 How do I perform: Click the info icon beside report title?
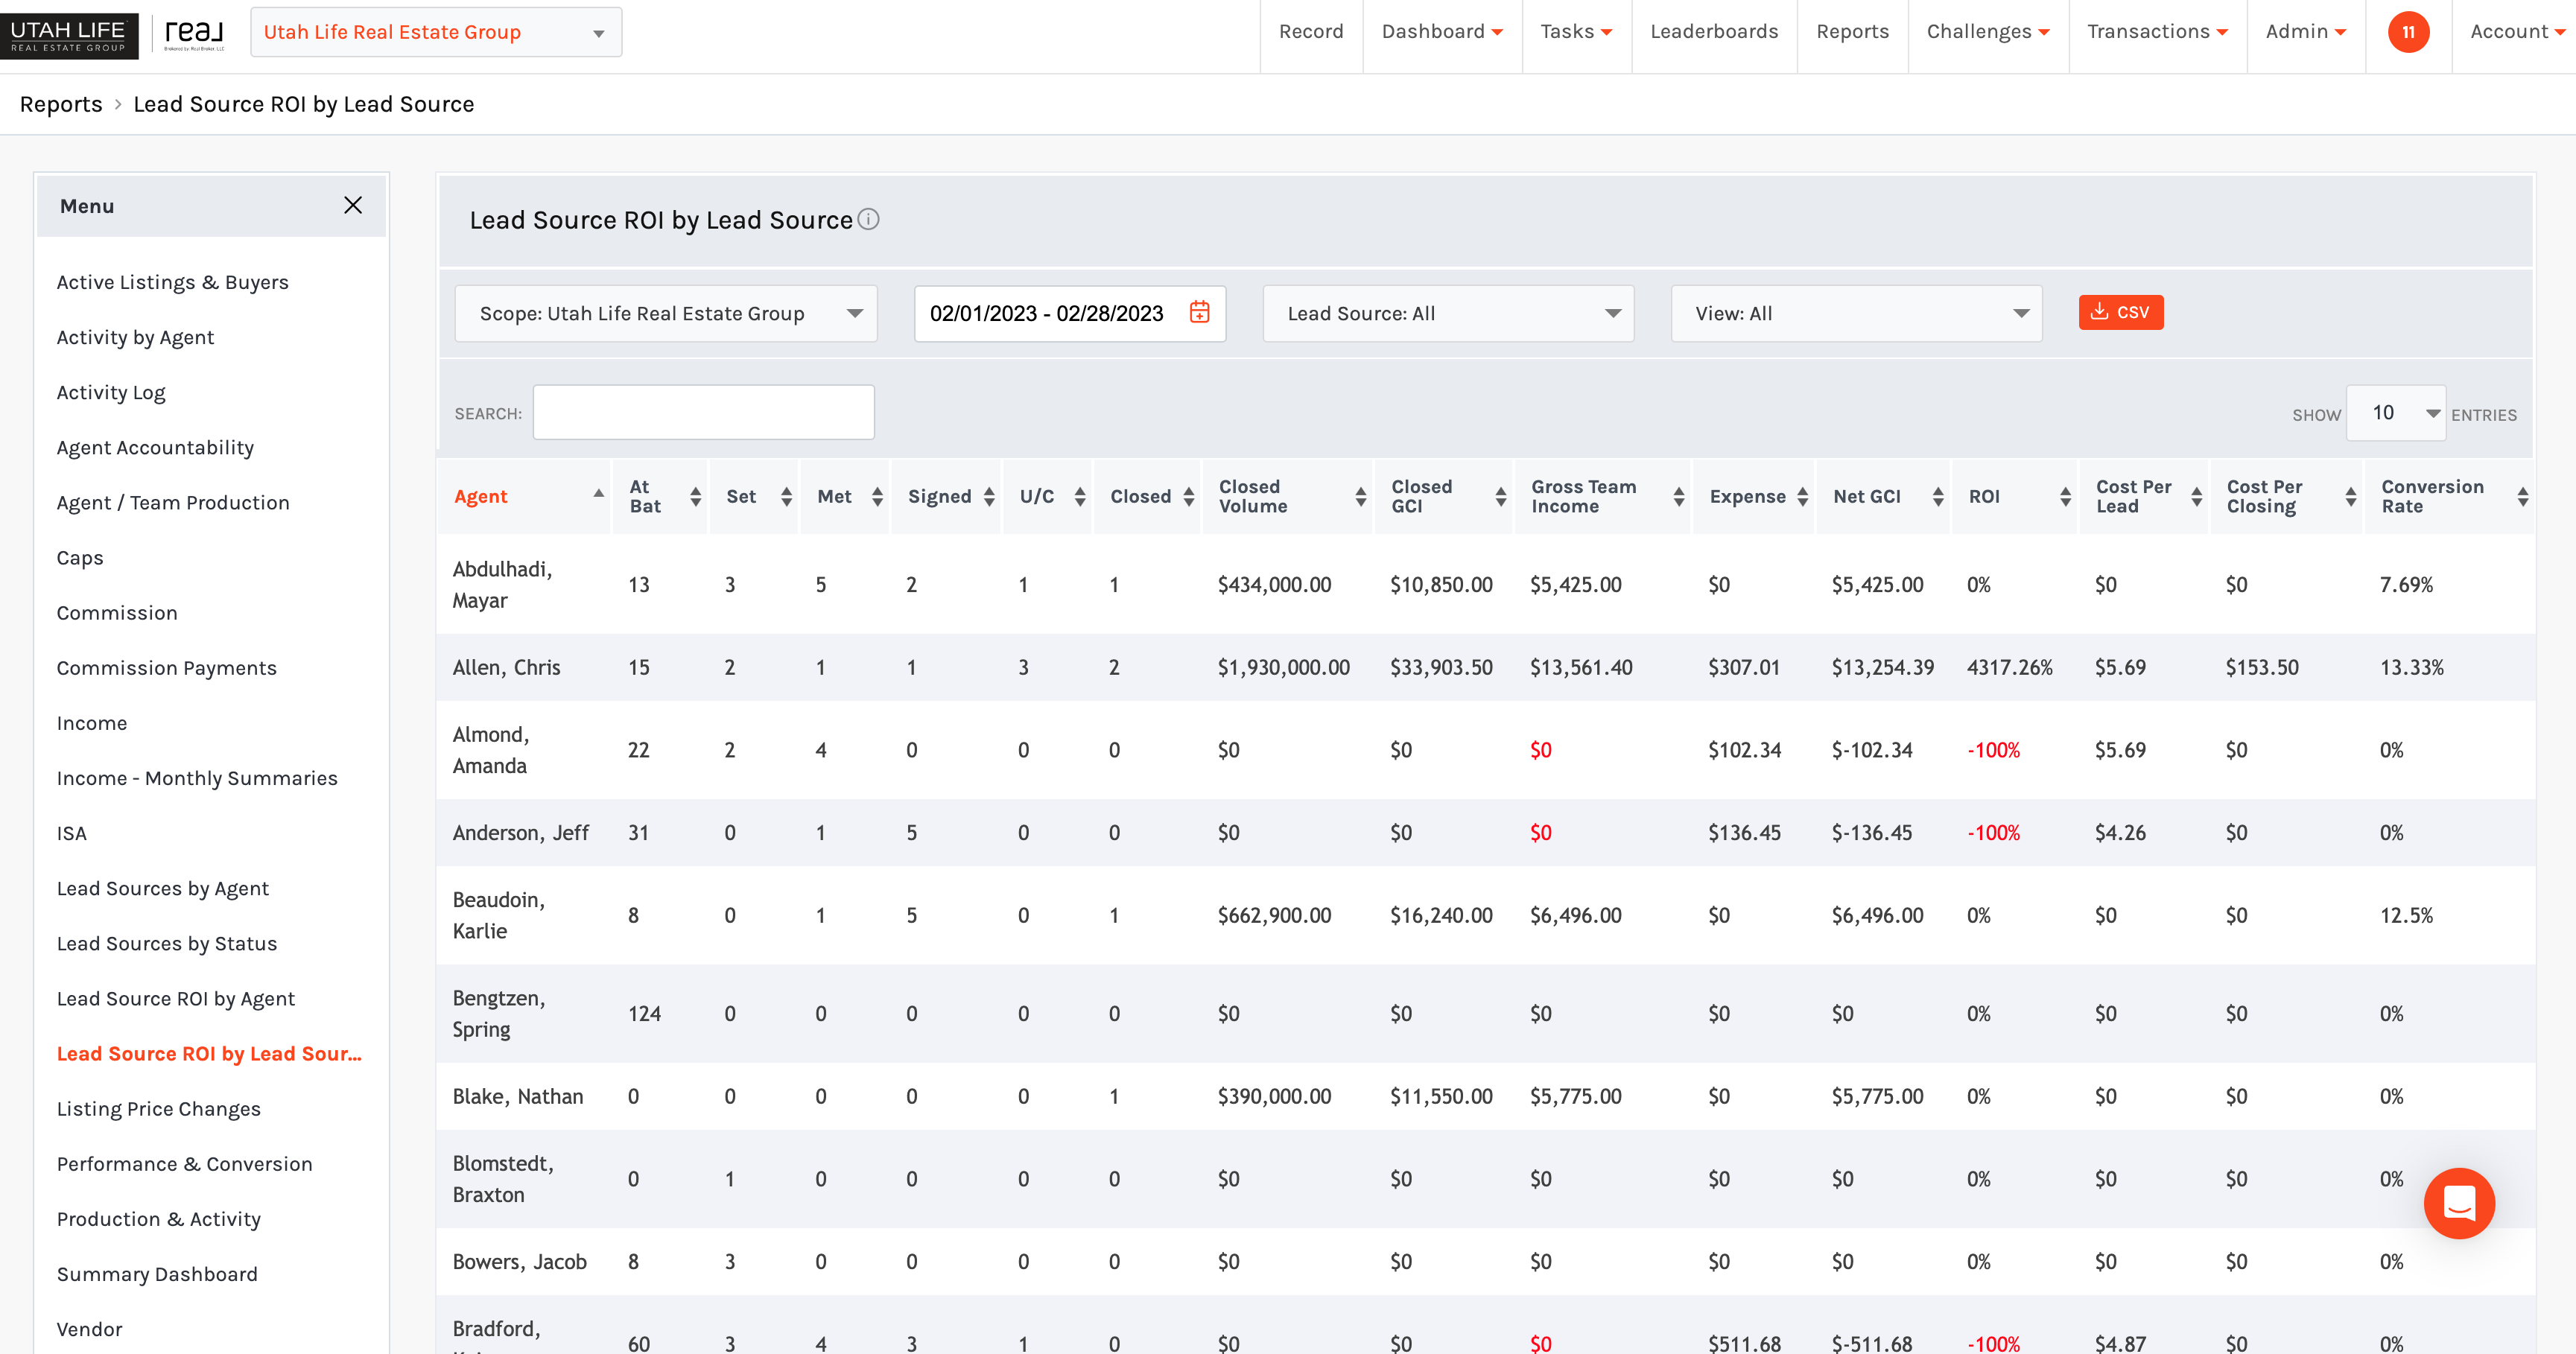tap(869, 219)
